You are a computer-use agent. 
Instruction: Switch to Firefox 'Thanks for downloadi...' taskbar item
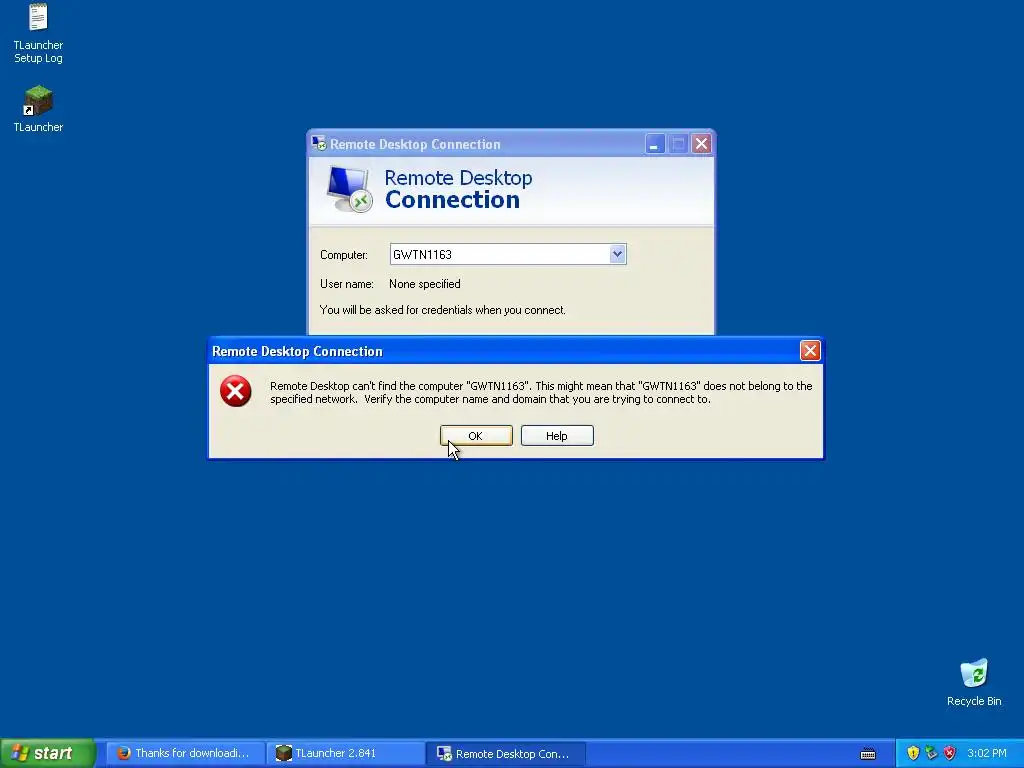[185, 753]
